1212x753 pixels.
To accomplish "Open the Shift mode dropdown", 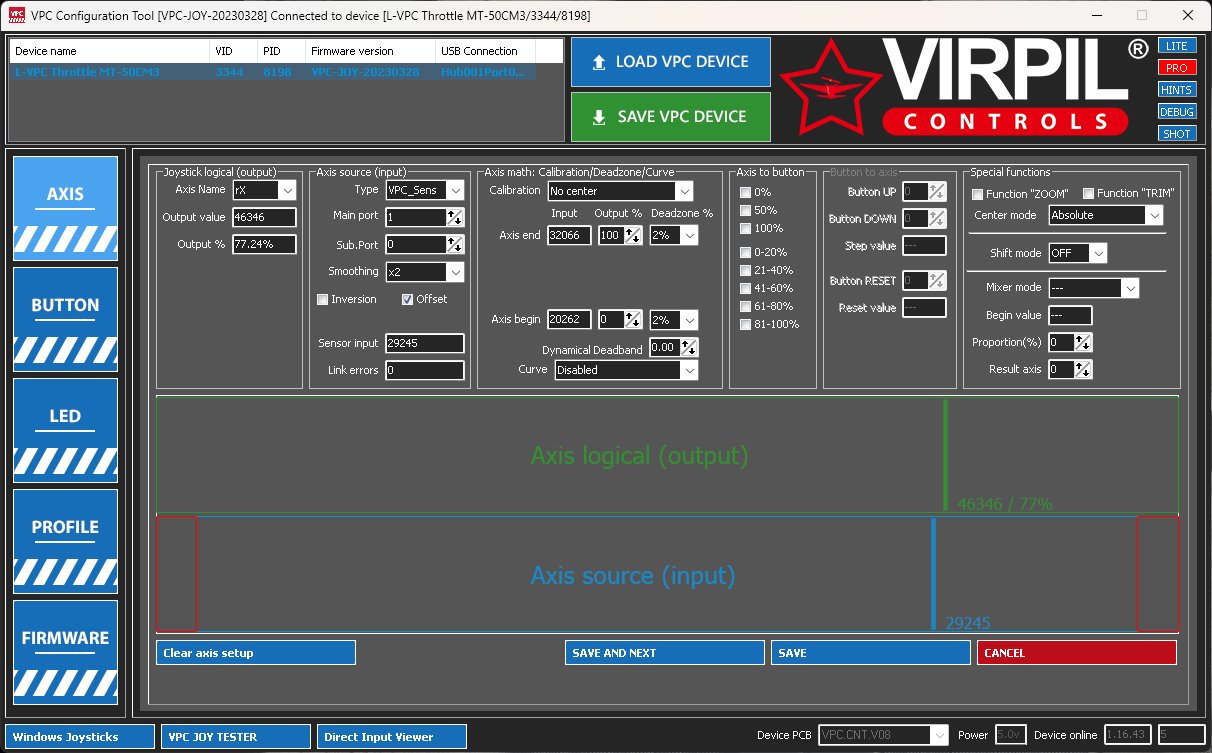I will [x=1077, y=253].
